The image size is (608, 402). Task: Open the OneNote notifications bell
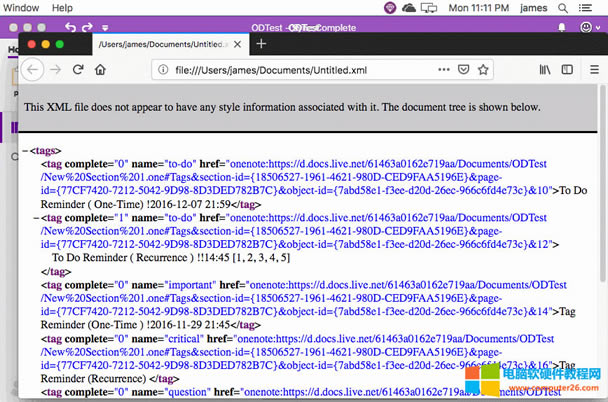[560, 26]
